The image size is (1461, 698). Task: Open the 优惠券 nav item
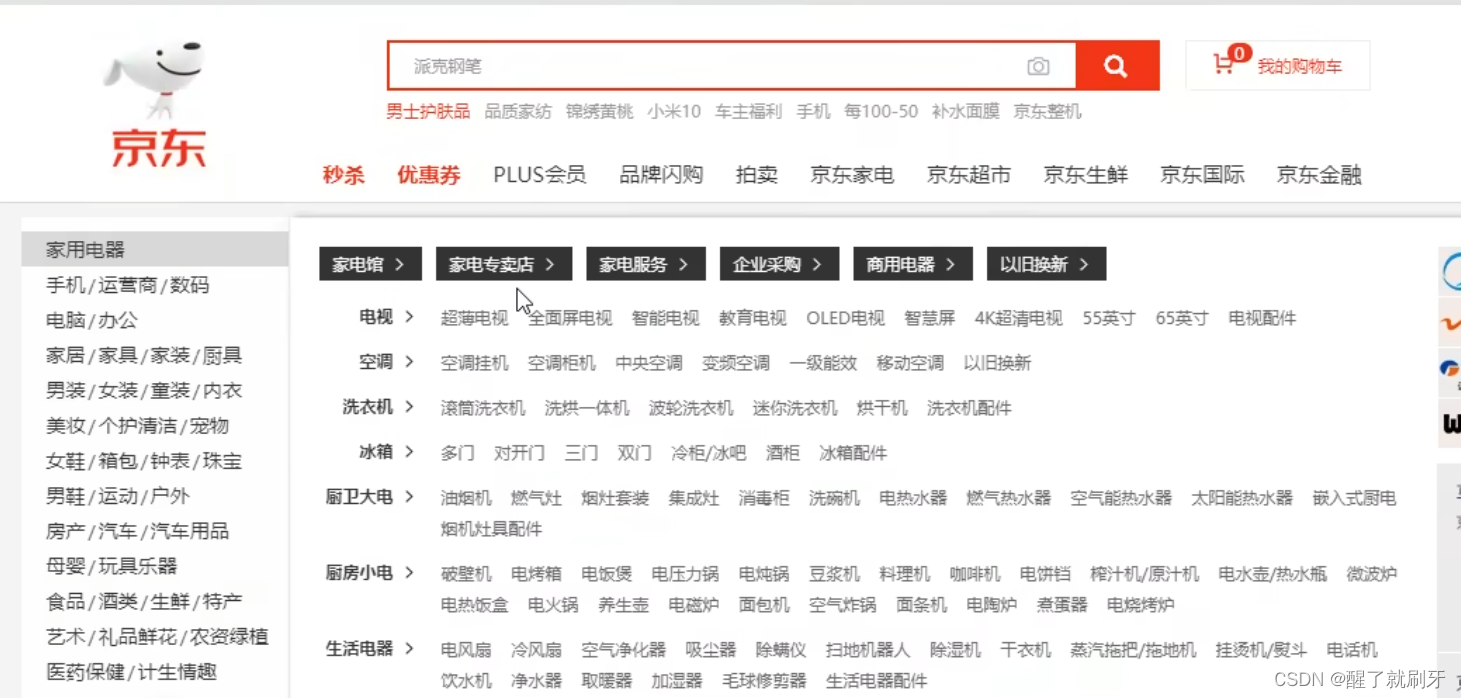(x=429, y=175)
